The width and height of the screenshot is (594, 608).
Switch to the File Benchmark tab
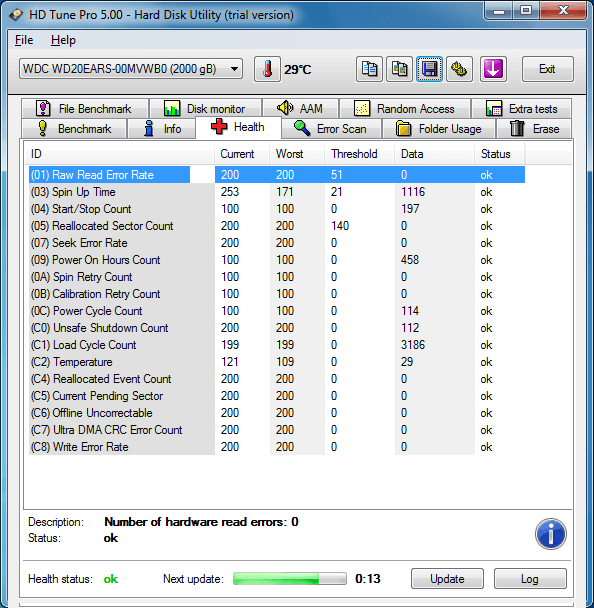[85, 108]
